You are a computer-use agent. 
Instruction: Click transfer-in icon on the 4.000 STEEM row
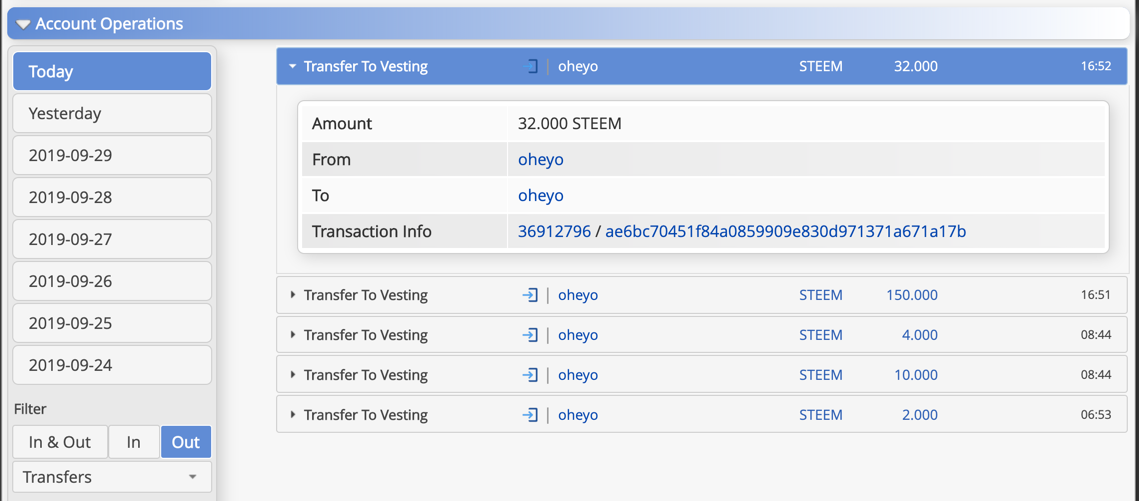tap(530, 335)
